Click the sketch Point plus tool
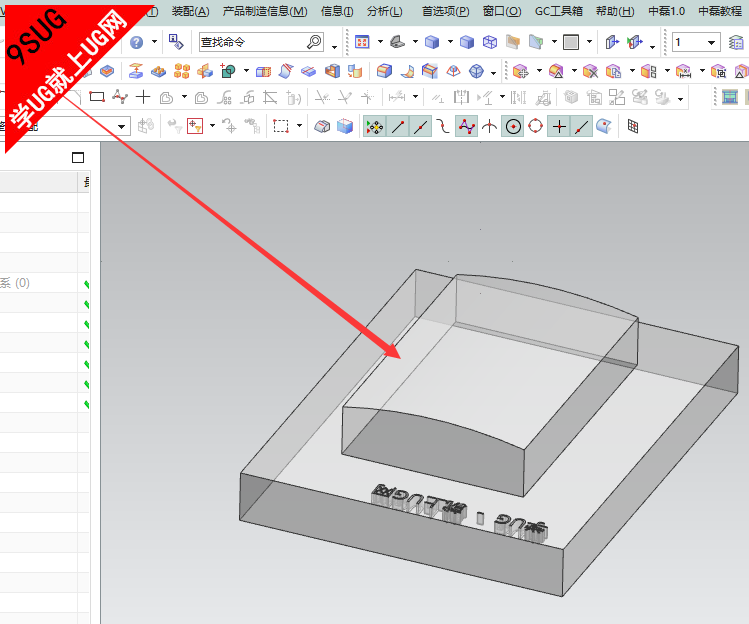Screen dimensions: 749x624 pyautogui.click(x=143, y=97)
